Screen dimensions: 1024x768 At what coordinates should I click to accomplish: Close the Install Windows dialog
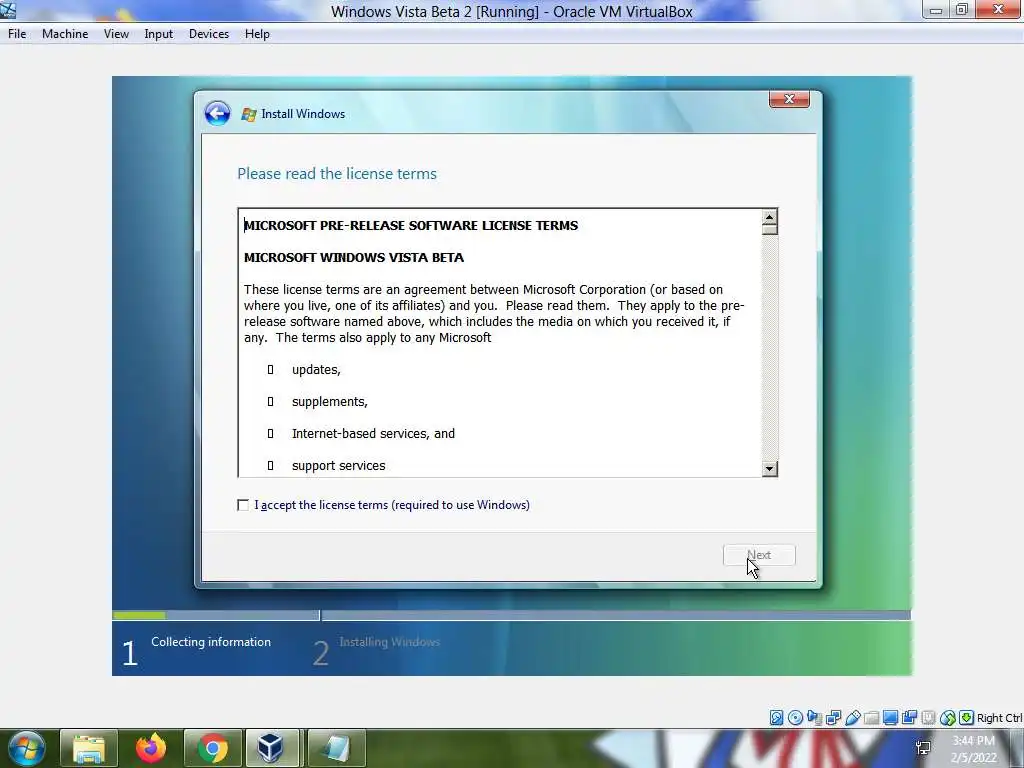[x=789, y=99]
